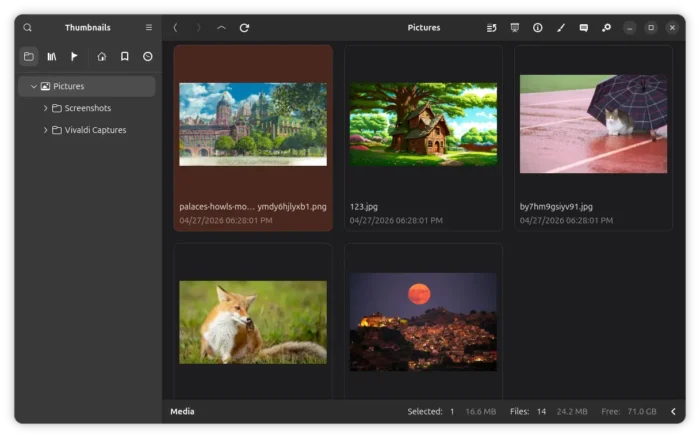Image resolution: width=700 pixels, height=438 pixels.
Task: Click the Media label in status bar
Action: [x=182, y=411]
